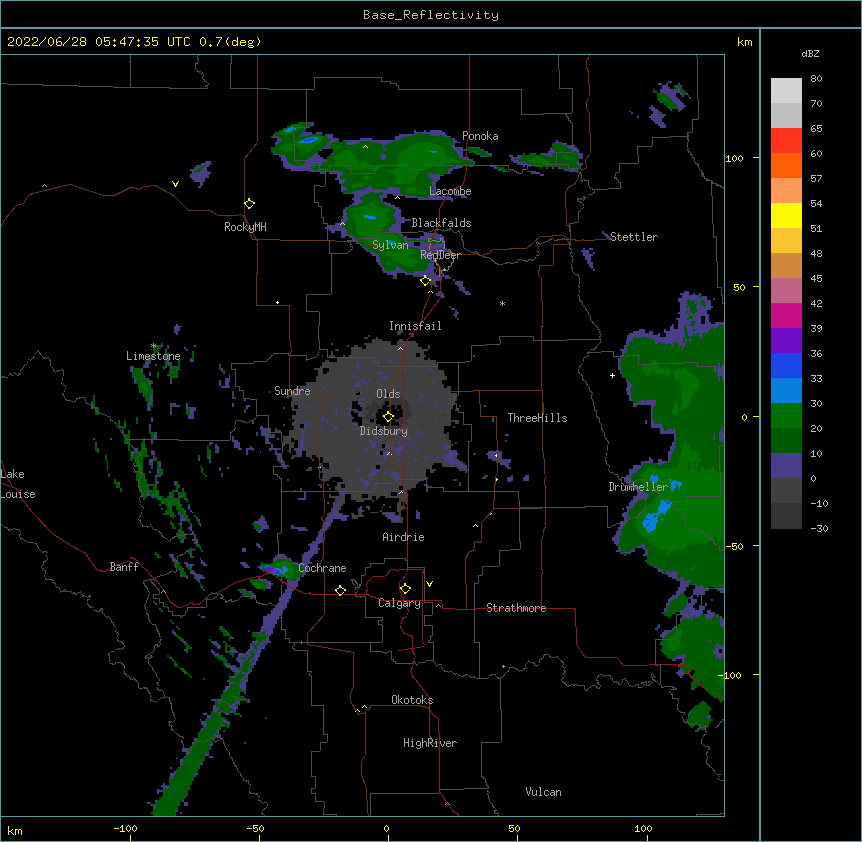
Task: Click the Base_Reflectivity title
Action: [x=431, y=15]
